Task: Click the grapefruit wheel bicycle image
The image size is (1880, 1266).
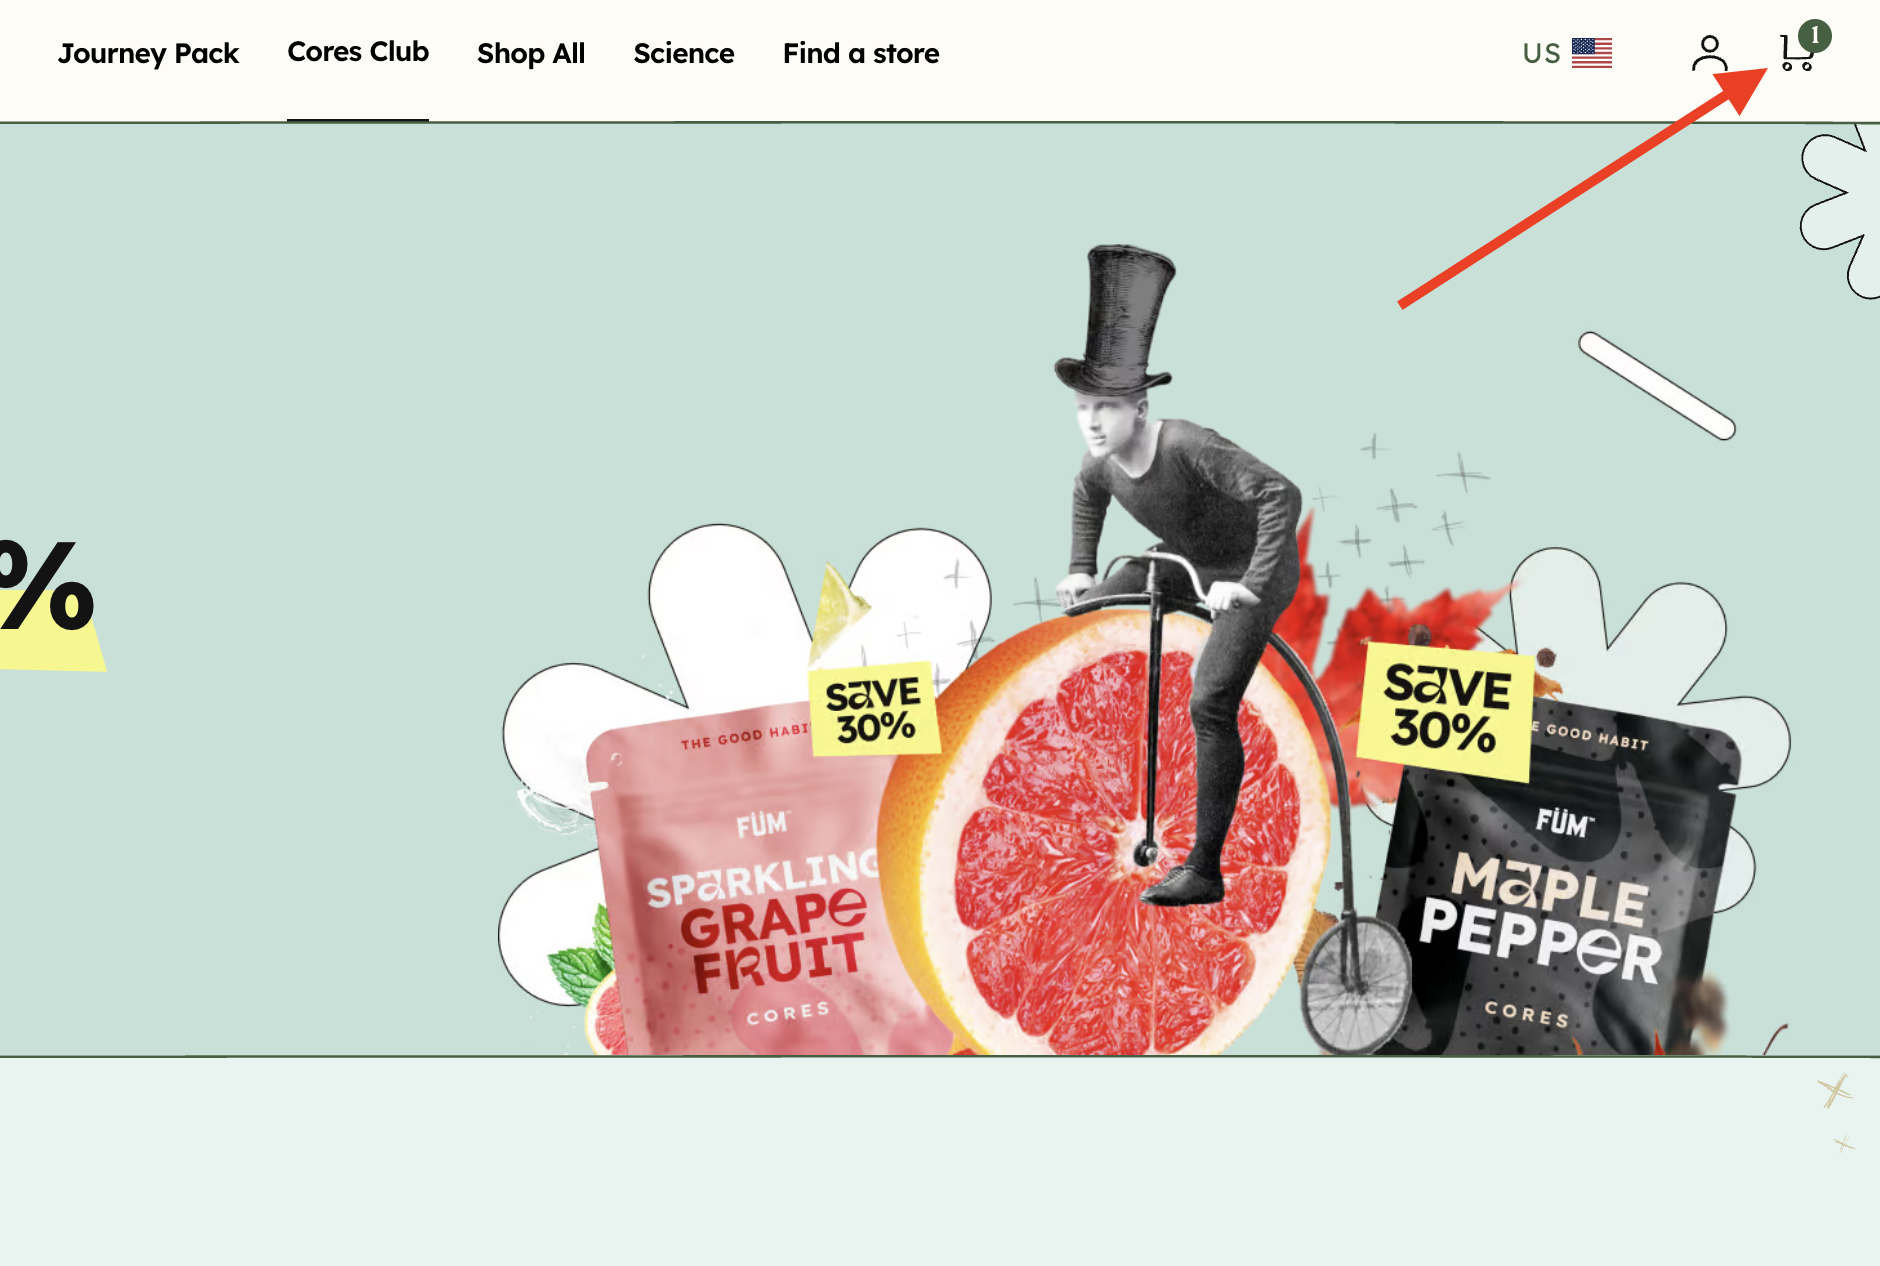Action: tap(1105, 835)
